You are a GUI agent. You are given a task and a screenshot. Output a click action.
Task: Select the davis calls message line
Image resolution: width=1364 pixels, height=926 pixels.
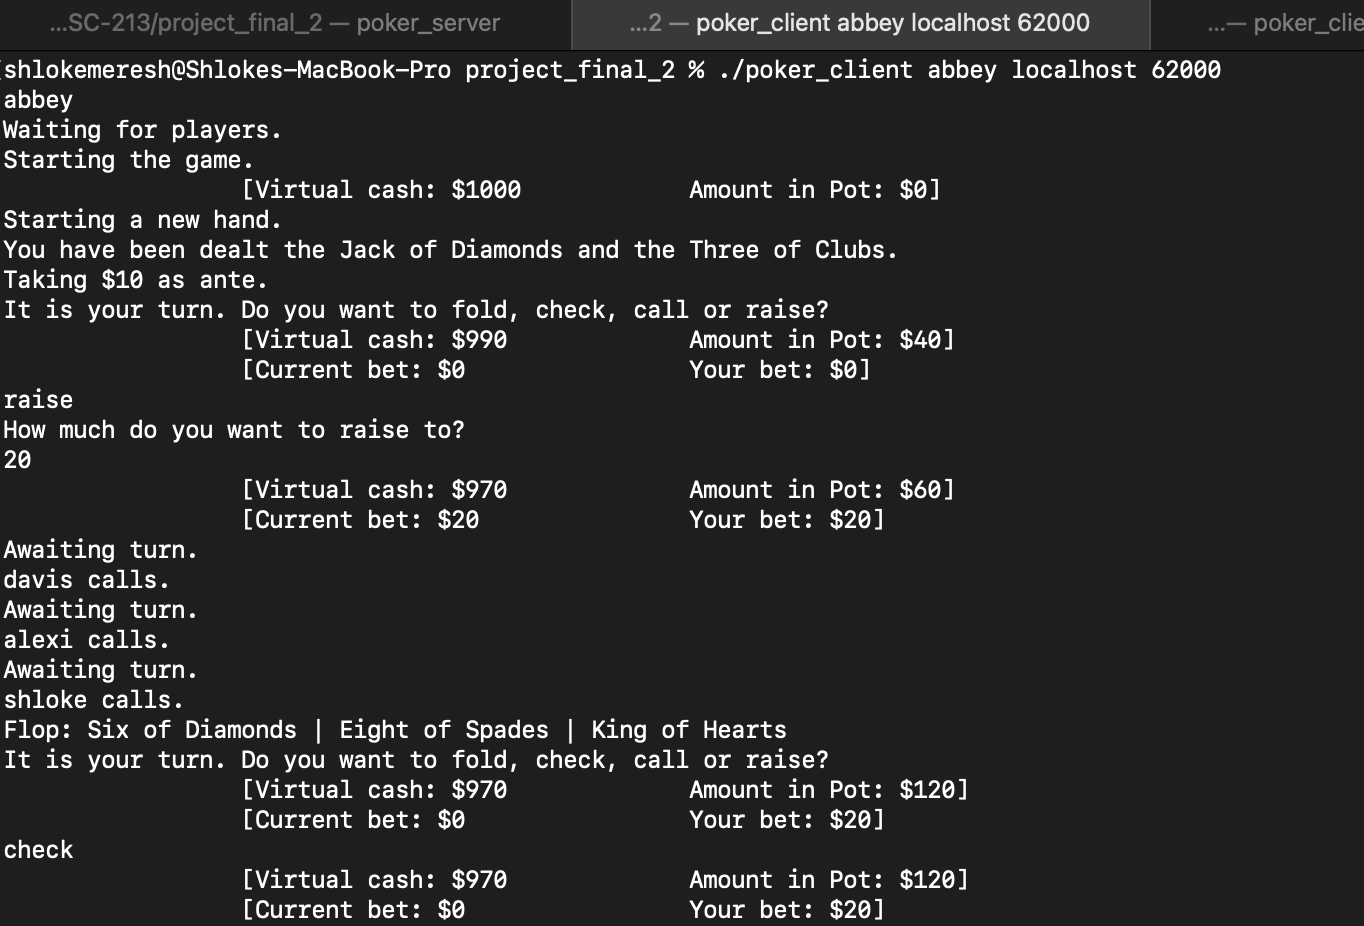(x=85, y=579)
